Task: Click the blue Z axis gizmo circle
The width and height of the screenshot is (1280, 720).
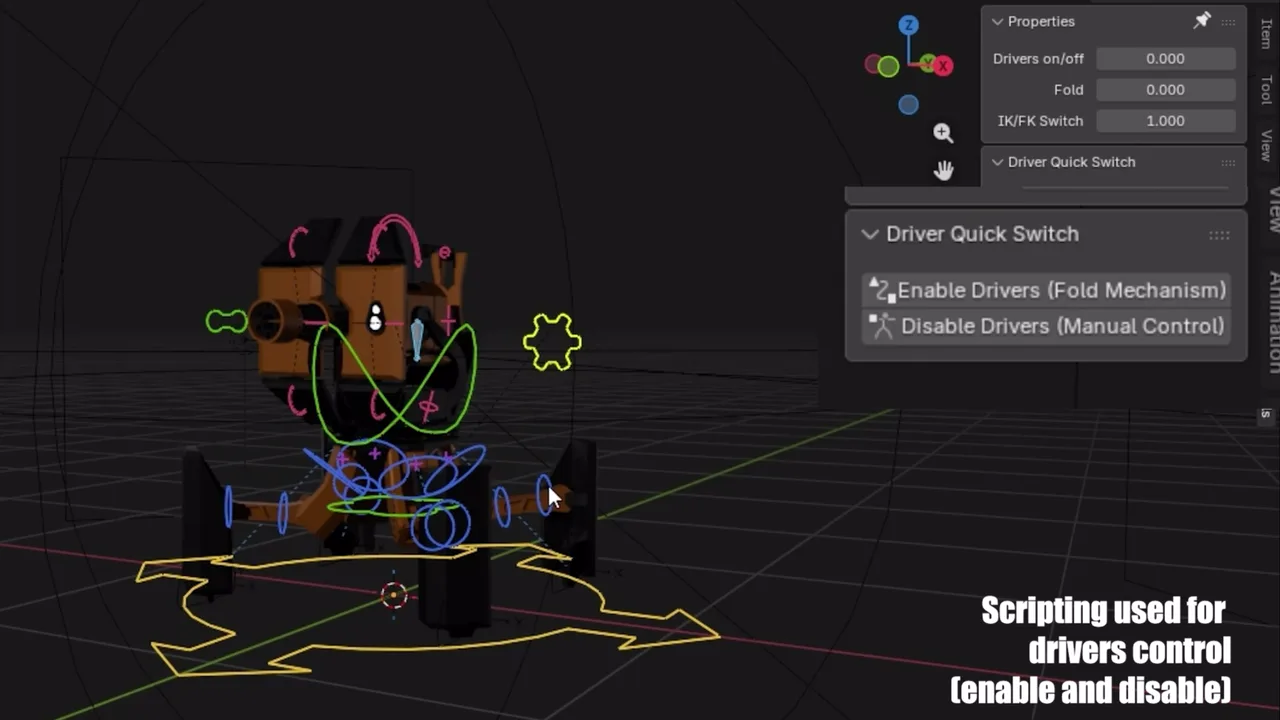Action: click(908, 26)
